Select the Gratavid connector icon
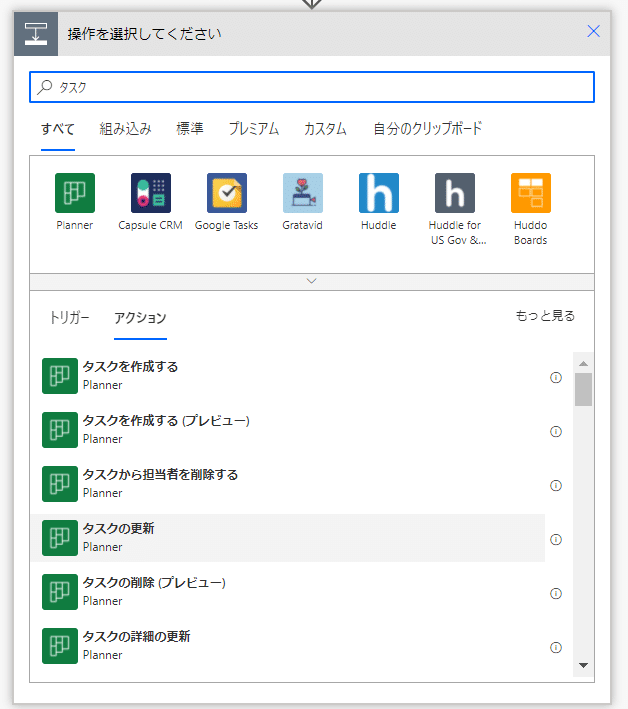 tap(302, 193)
